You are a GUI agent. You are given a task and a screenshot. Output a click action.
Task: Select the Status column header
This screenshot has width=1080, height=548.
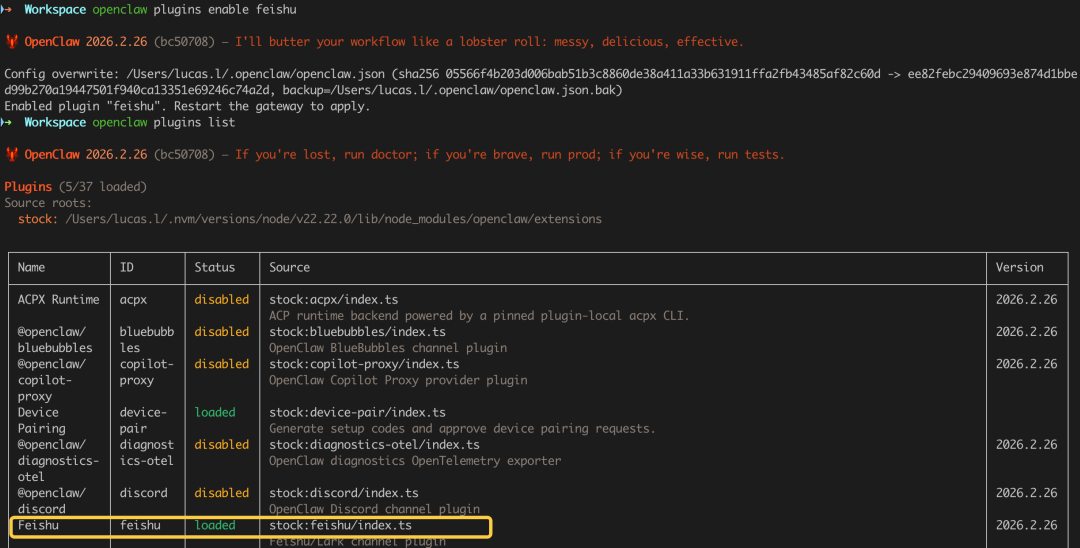[215, 268]
